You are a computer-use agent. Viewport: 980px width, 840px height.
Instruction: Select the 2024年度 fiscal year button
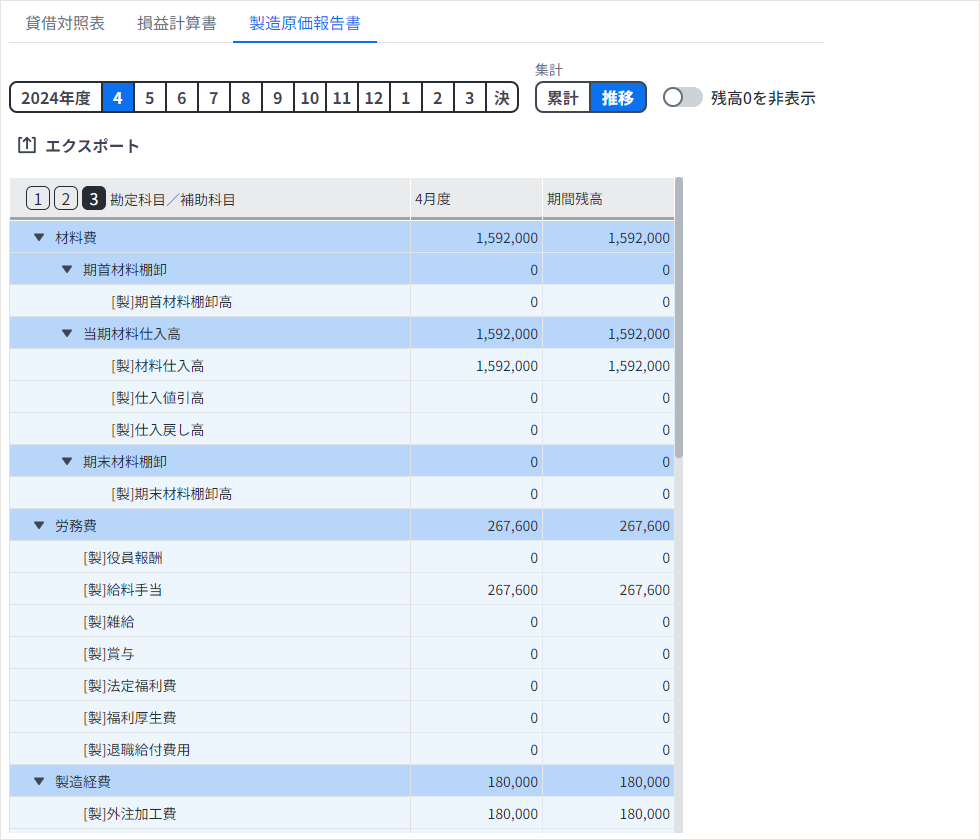point(56,98)
